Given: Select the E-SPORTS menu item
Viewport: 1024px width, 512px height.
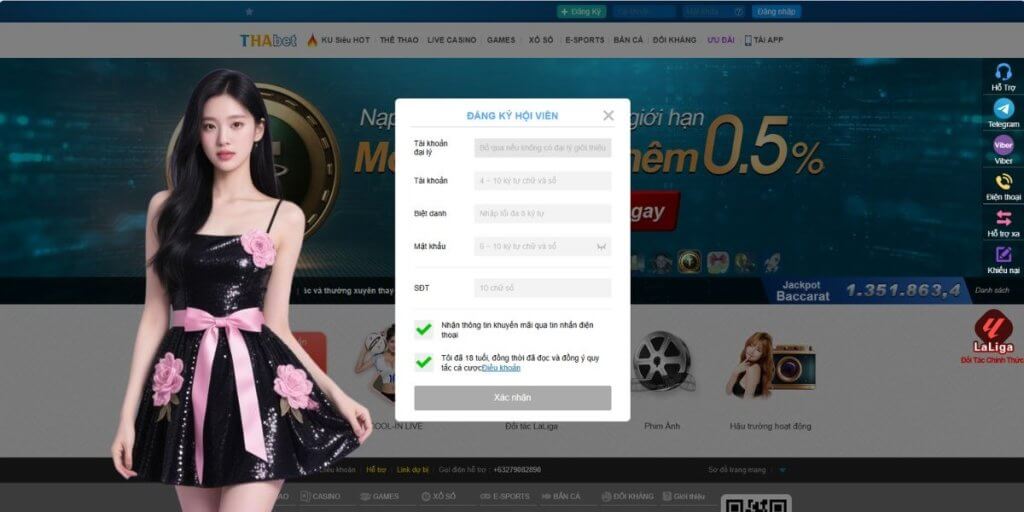Looking at the screenshot, I should [x=584, y=40].
